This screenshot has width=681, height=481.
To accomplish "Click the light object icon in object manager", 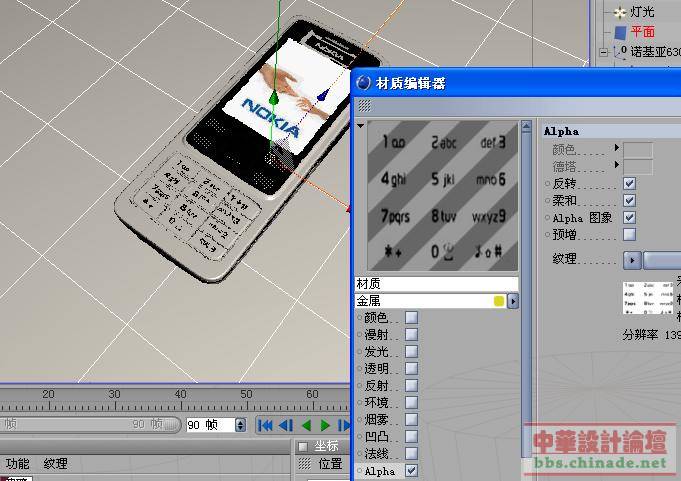I will [619, 12].
